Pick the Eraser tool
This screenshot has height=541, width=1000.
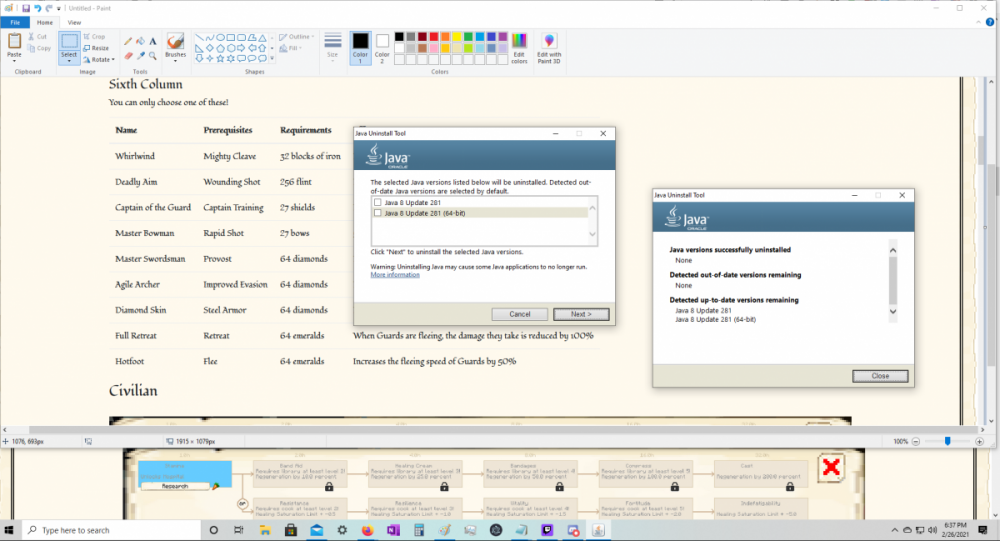point(128,56)
